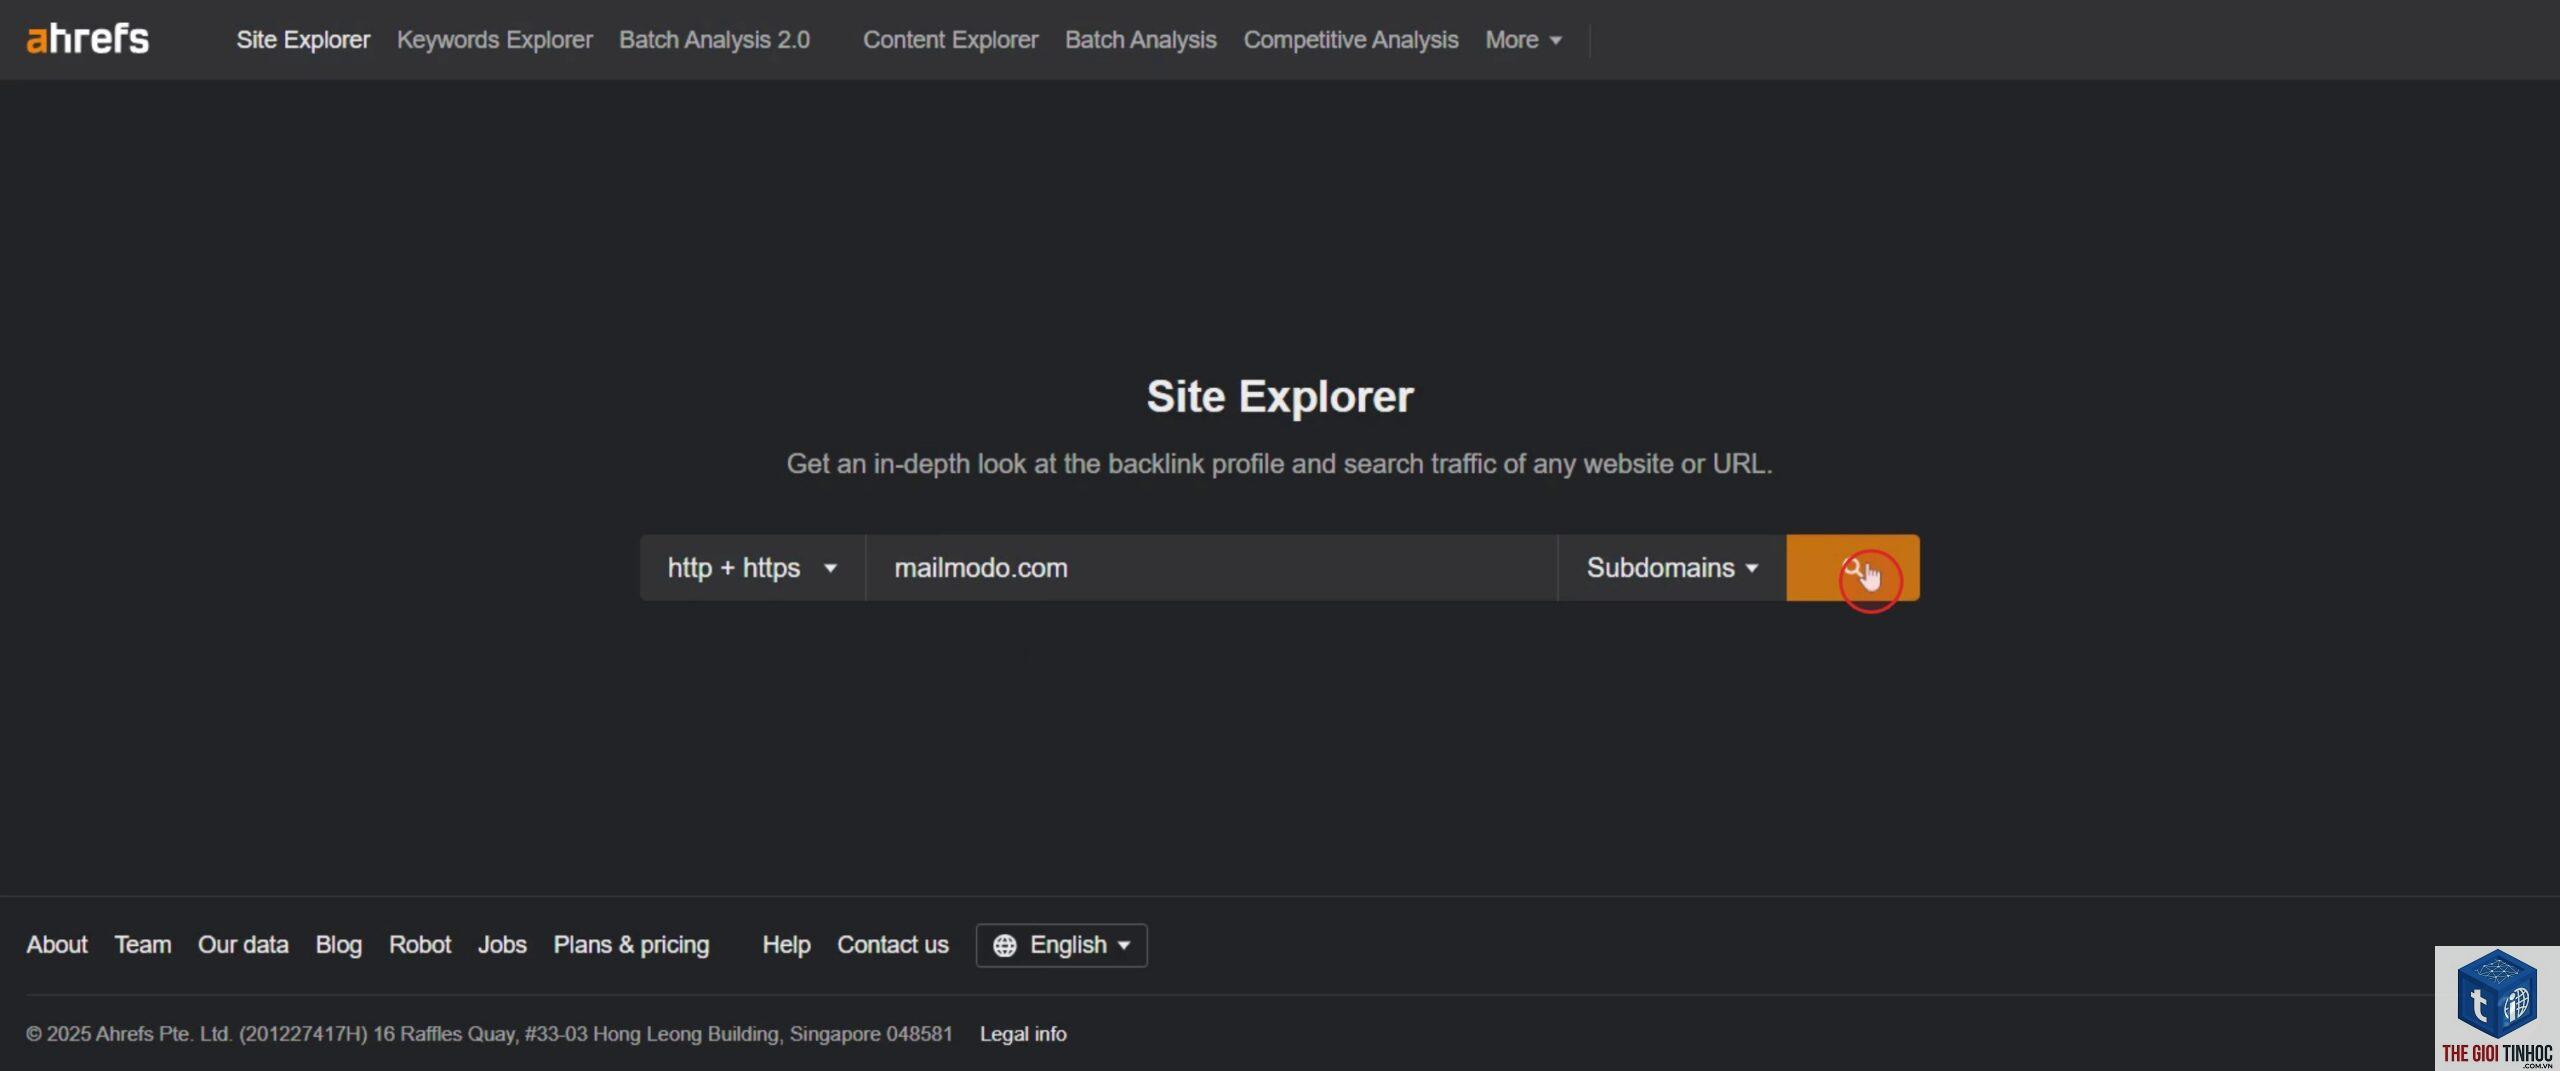Click the Robot footer link

(x=420, y=945)
